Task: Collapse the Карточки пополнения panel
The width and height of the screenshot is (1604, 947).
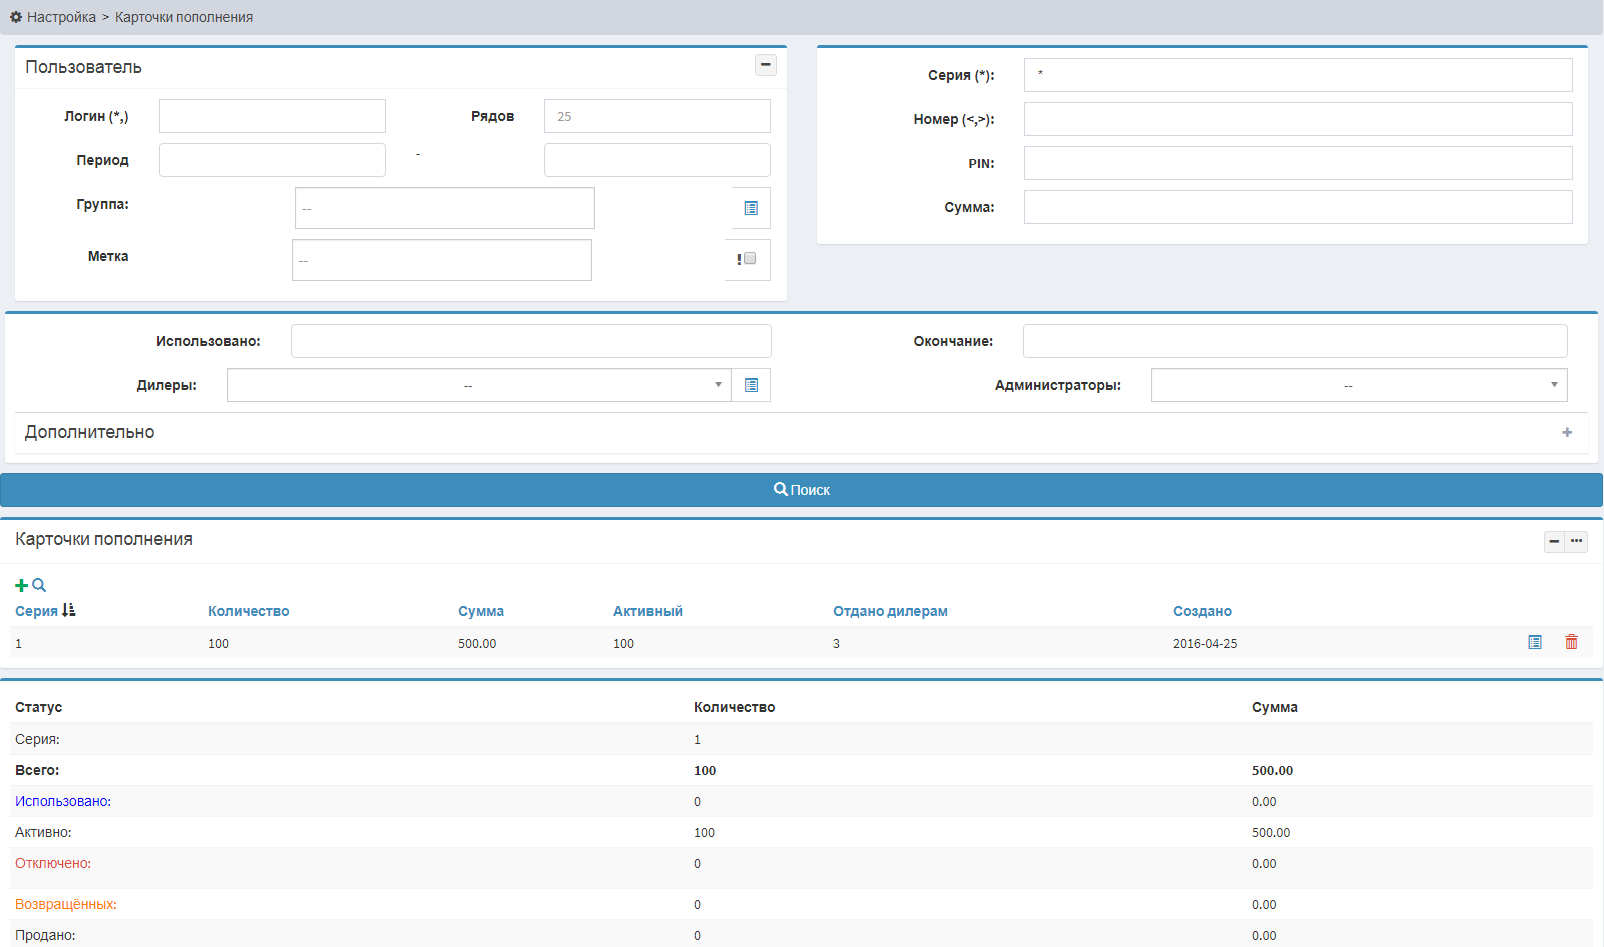Action: pyautogui.click(x=1554, y=541)
